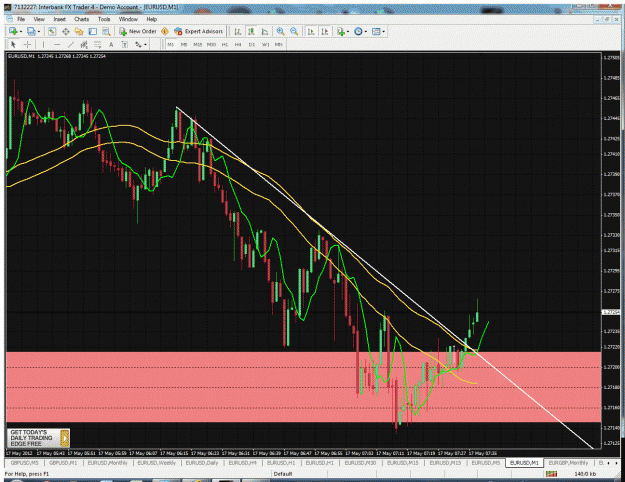Image resolution: width=625 pixels, height=482 pixels.
Task: Open the Charts menu
Action: tap(81, 19)
